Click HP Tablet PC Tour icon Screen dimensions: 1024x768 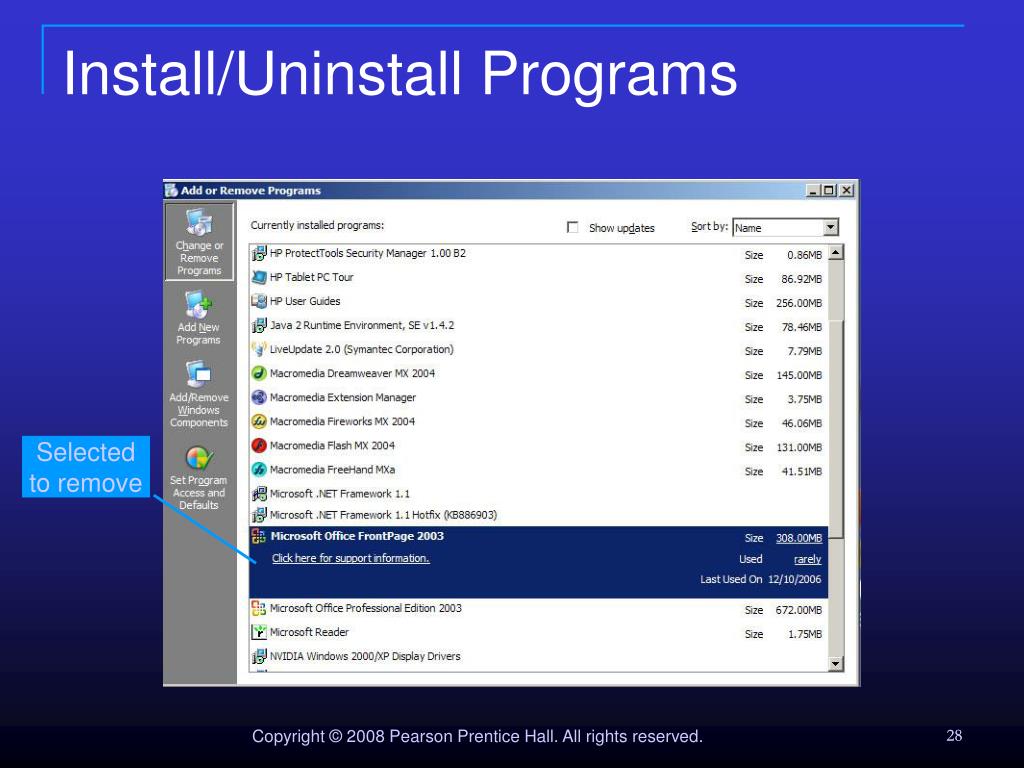[259, 278]
